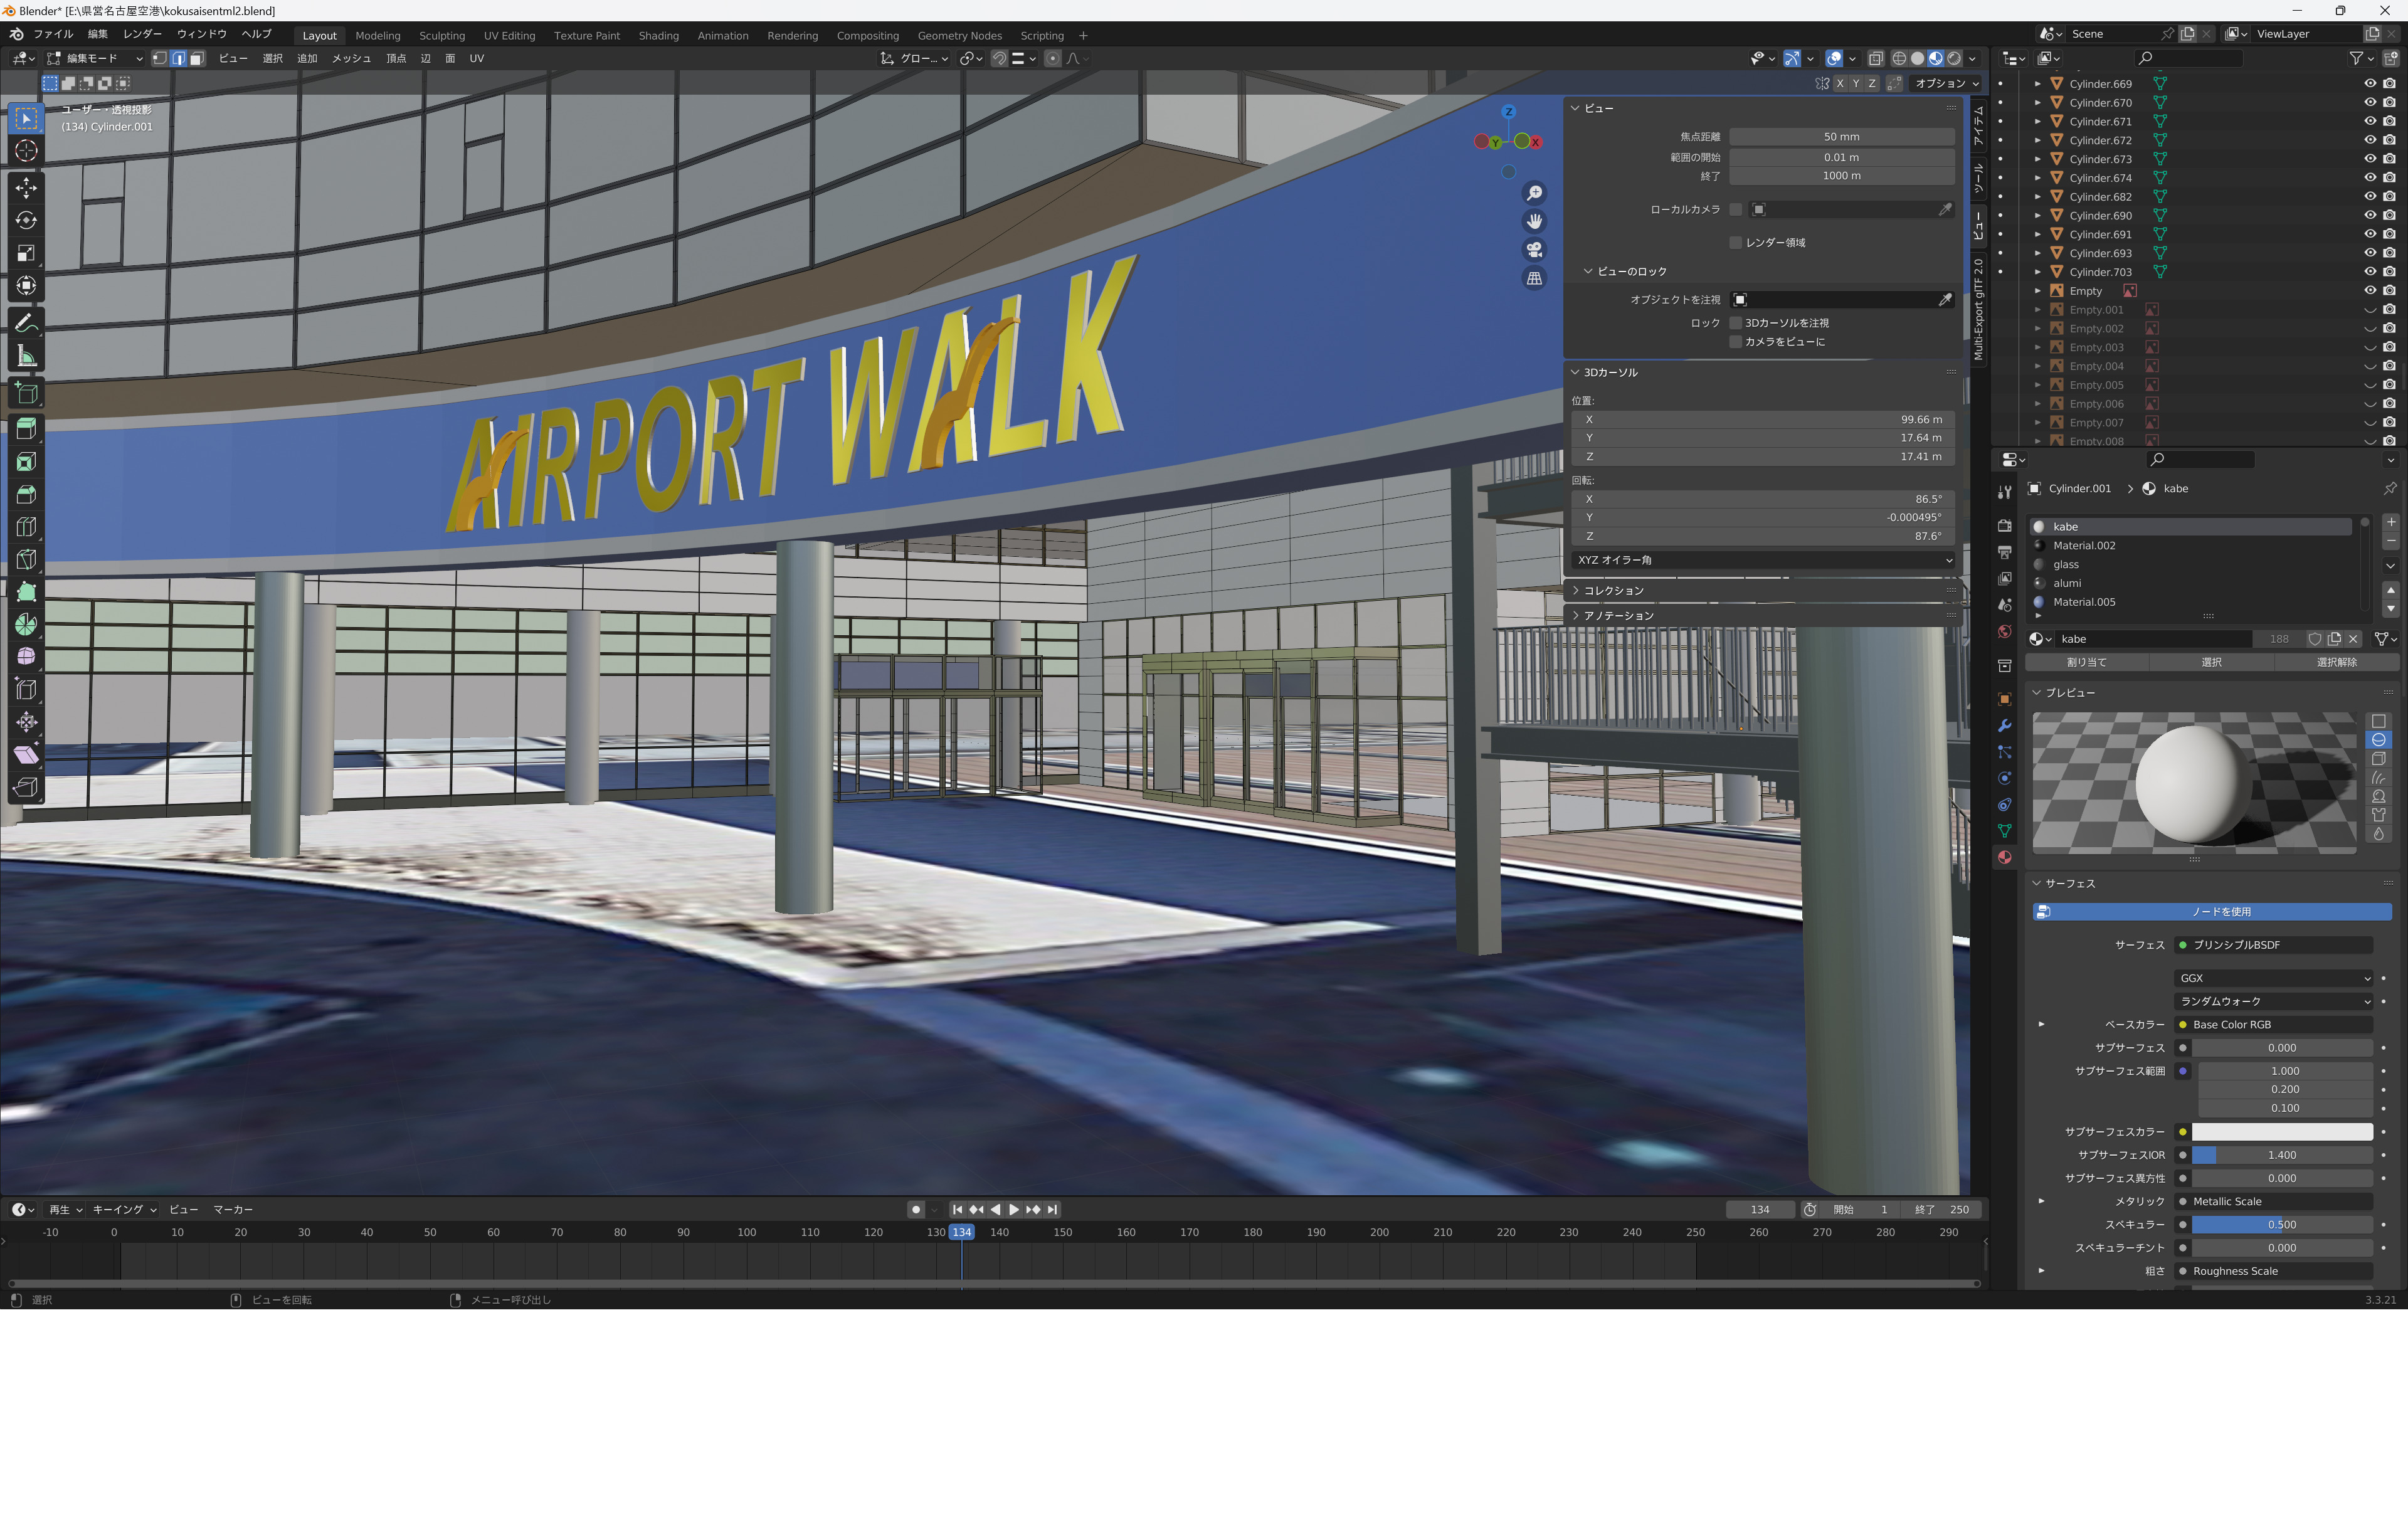Hide Cylinder.669 with its eye icon

[x=2369, y=84]
